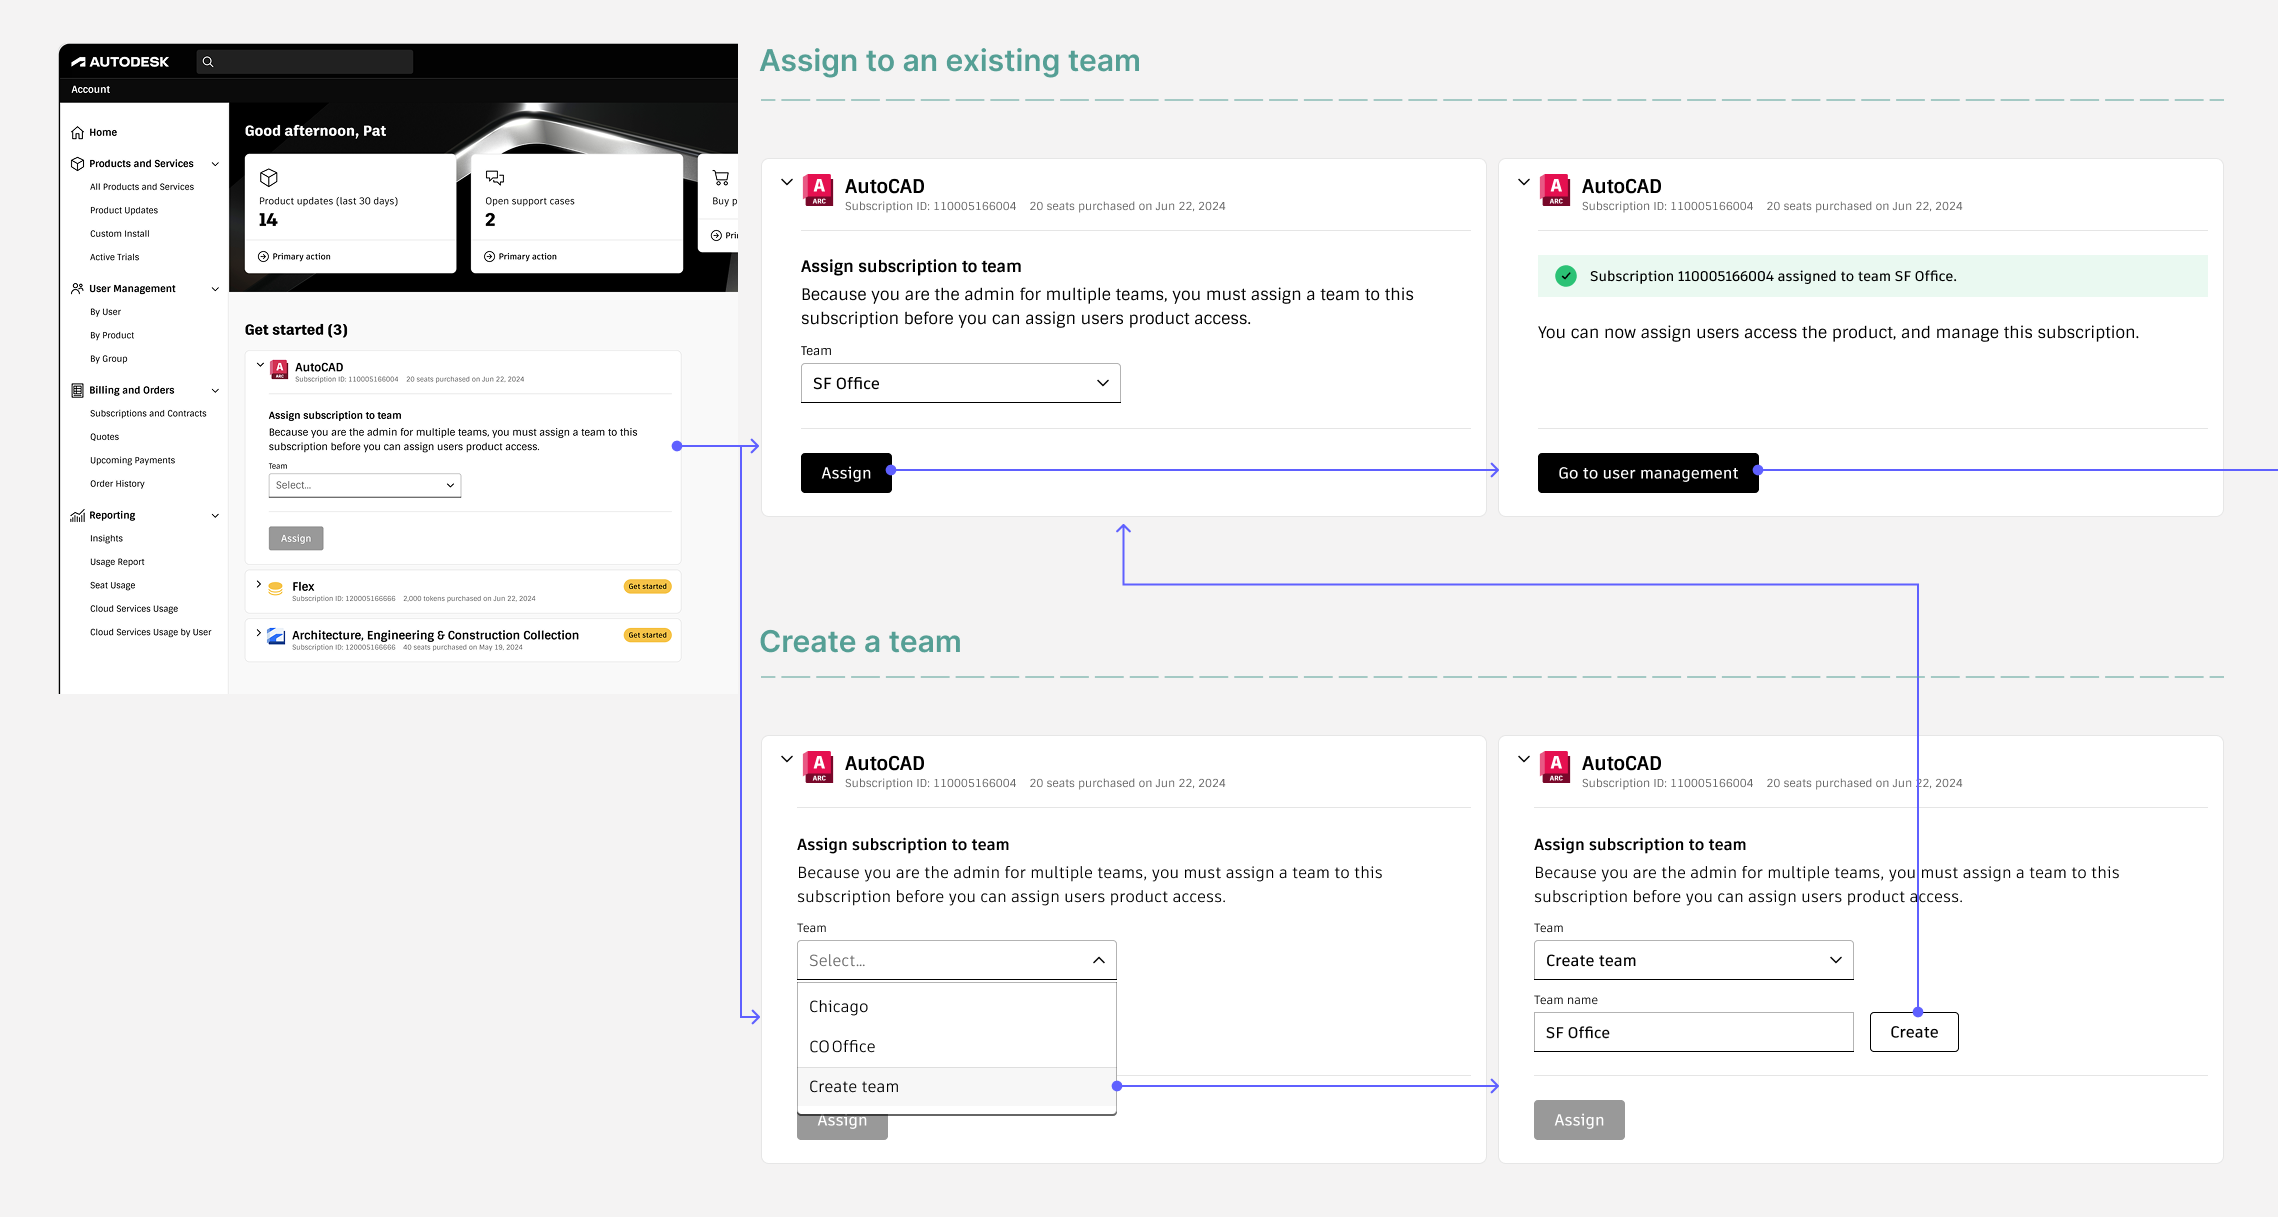Click the Billing and Orders document icon
Viewport: 2278px width, 1217px height.
(77, 391)
